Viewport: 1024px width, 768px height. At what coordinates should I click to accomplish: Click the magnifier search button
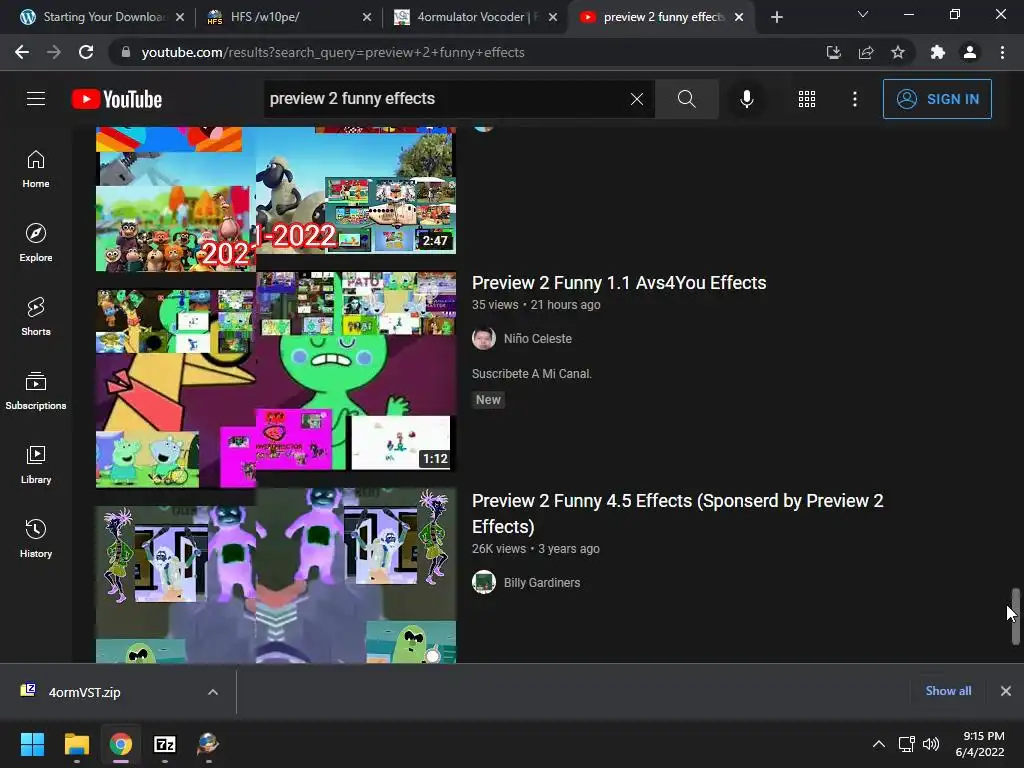coord(686,99)
